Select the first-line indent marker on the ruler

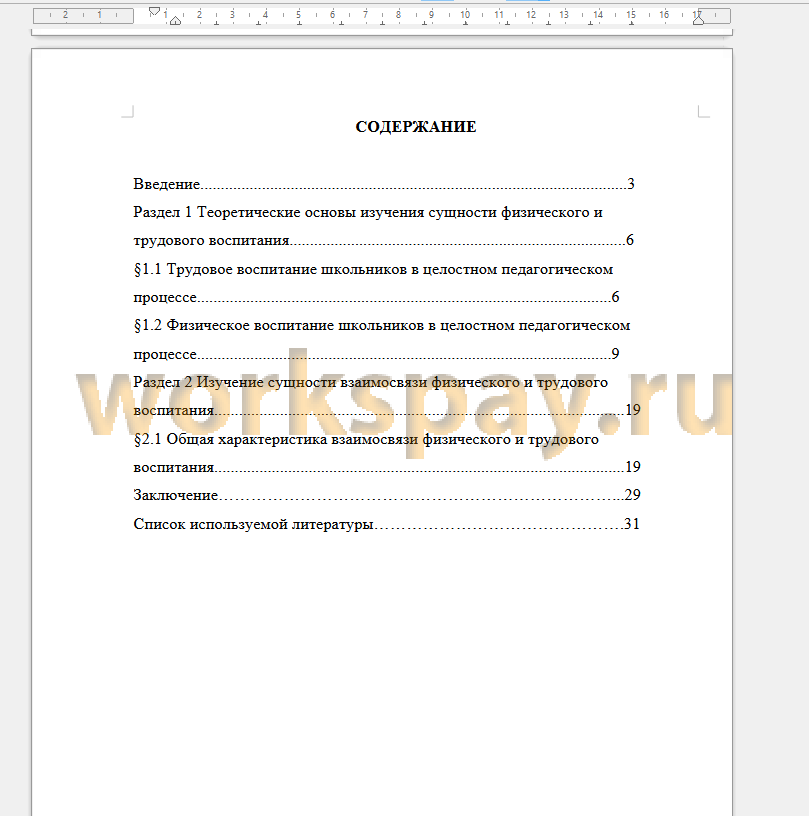pos(154,11)
